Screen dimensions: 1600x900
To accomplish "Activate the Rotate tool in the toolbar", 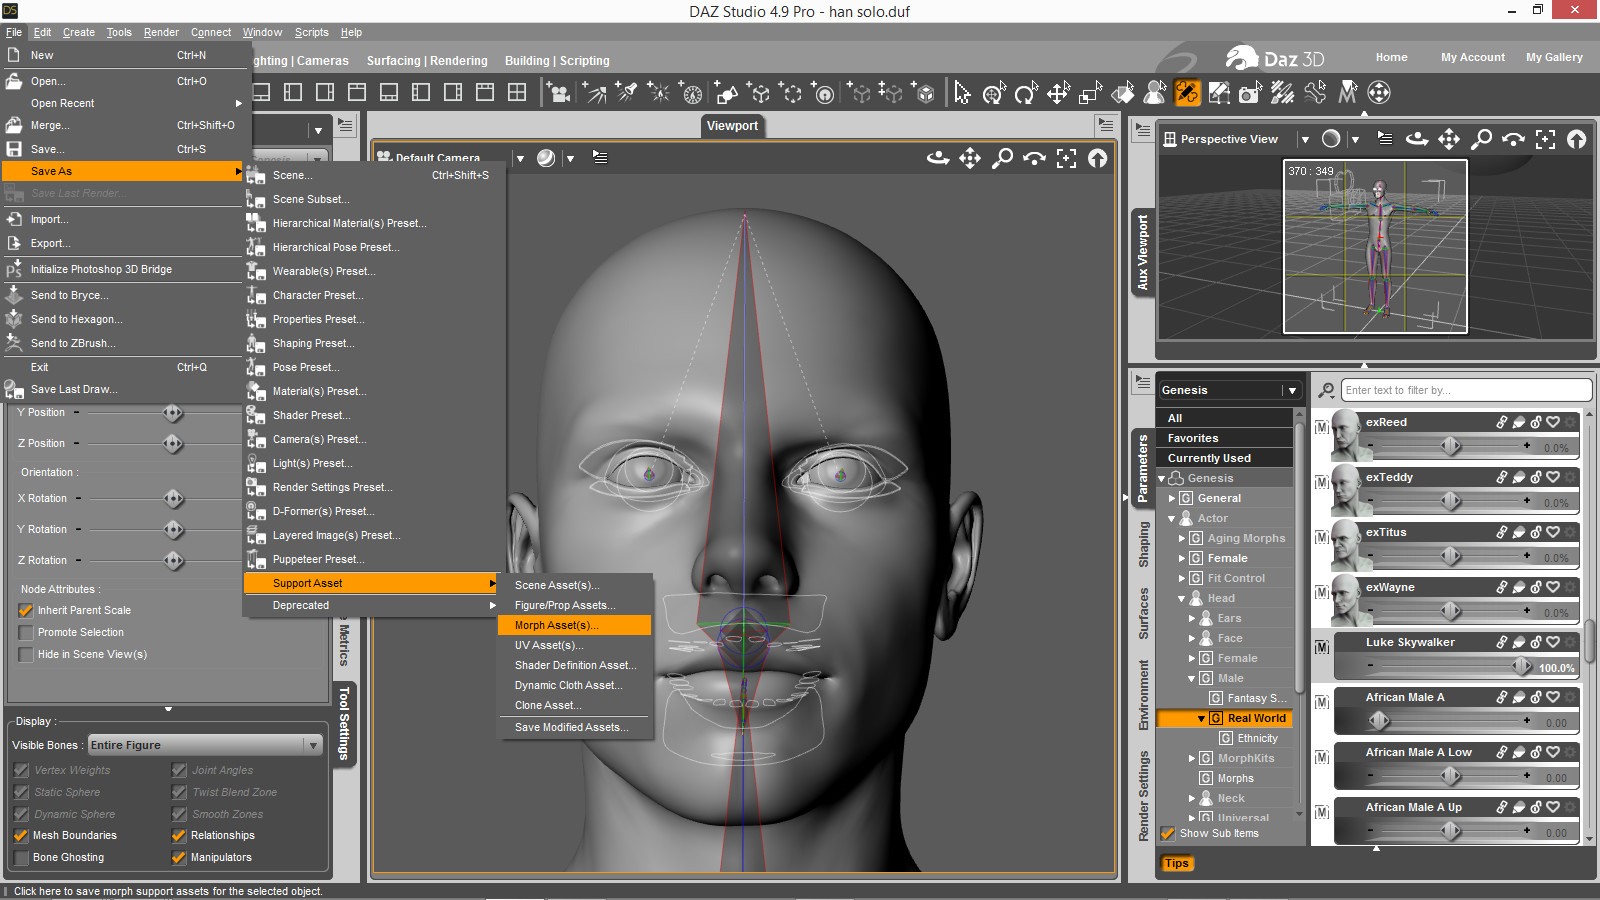I will (x=1026, y=93).
